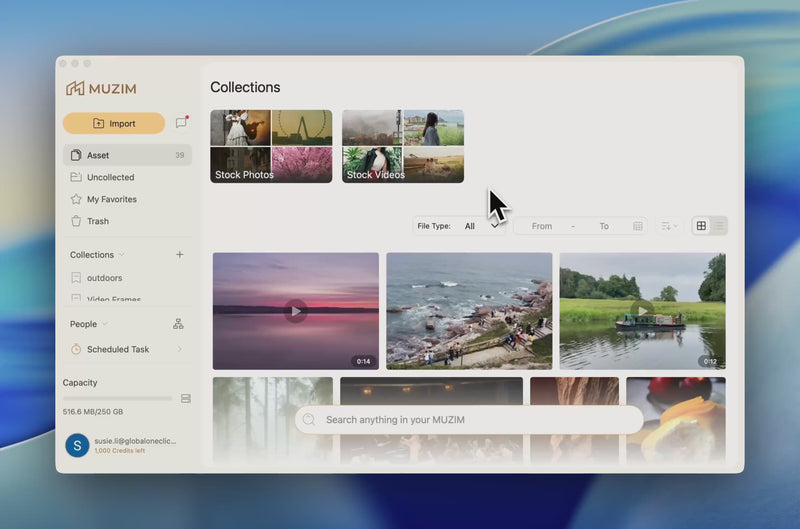Open the Uncollected folder item

coord(127,177)
